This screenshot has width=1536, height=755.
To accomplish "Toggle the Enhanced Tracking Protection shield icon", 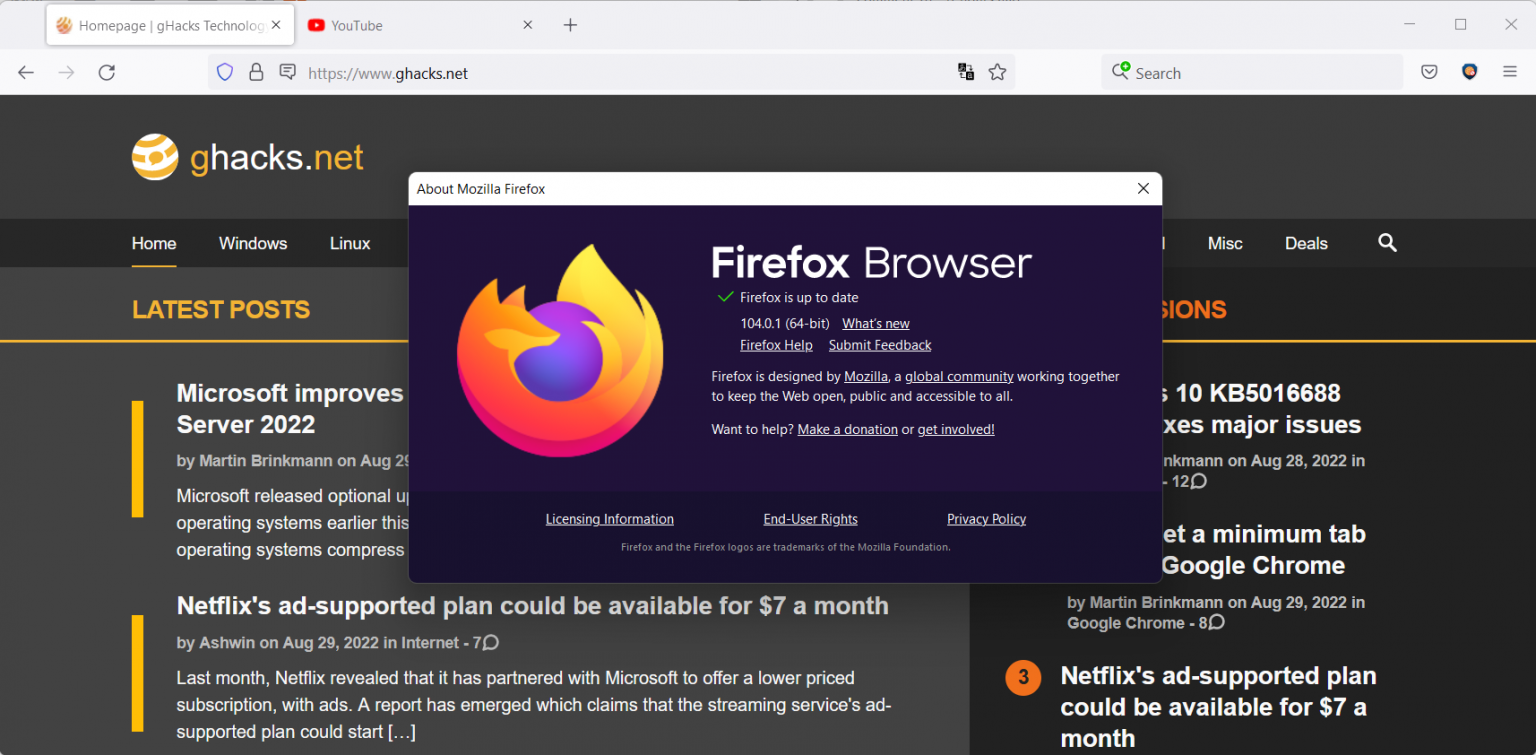I will click(224, 72).
